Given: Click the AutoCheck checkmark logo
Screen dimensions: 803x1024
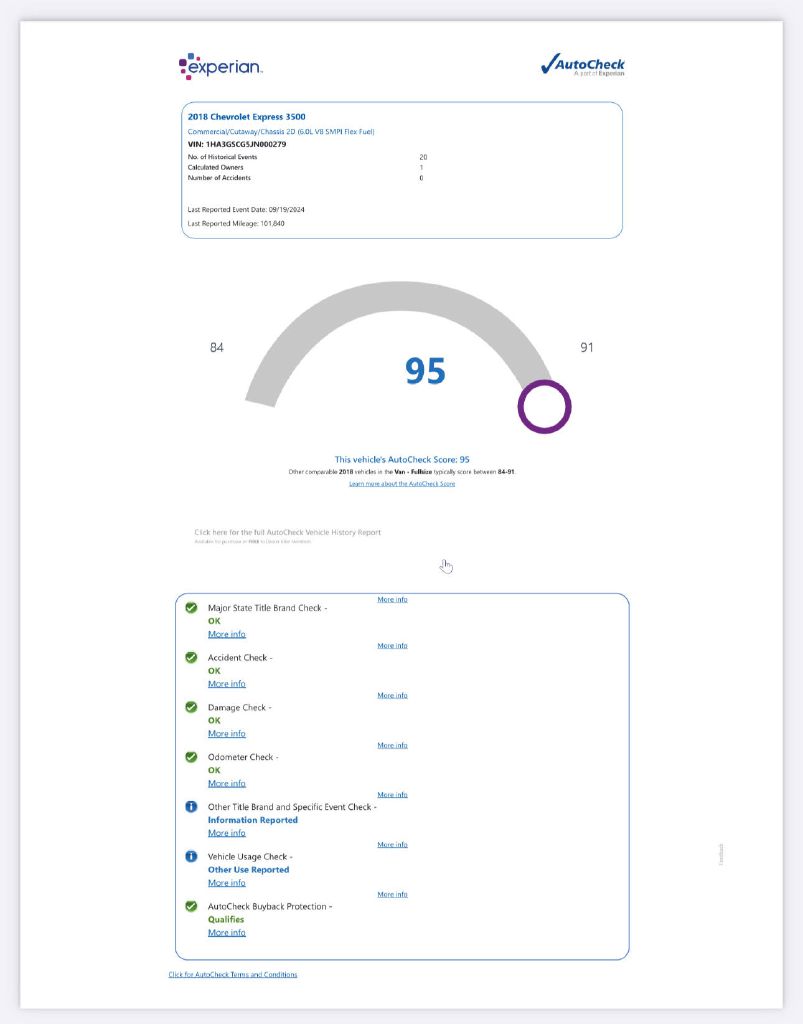Looking at the screenshot, I should click(582, 65).
